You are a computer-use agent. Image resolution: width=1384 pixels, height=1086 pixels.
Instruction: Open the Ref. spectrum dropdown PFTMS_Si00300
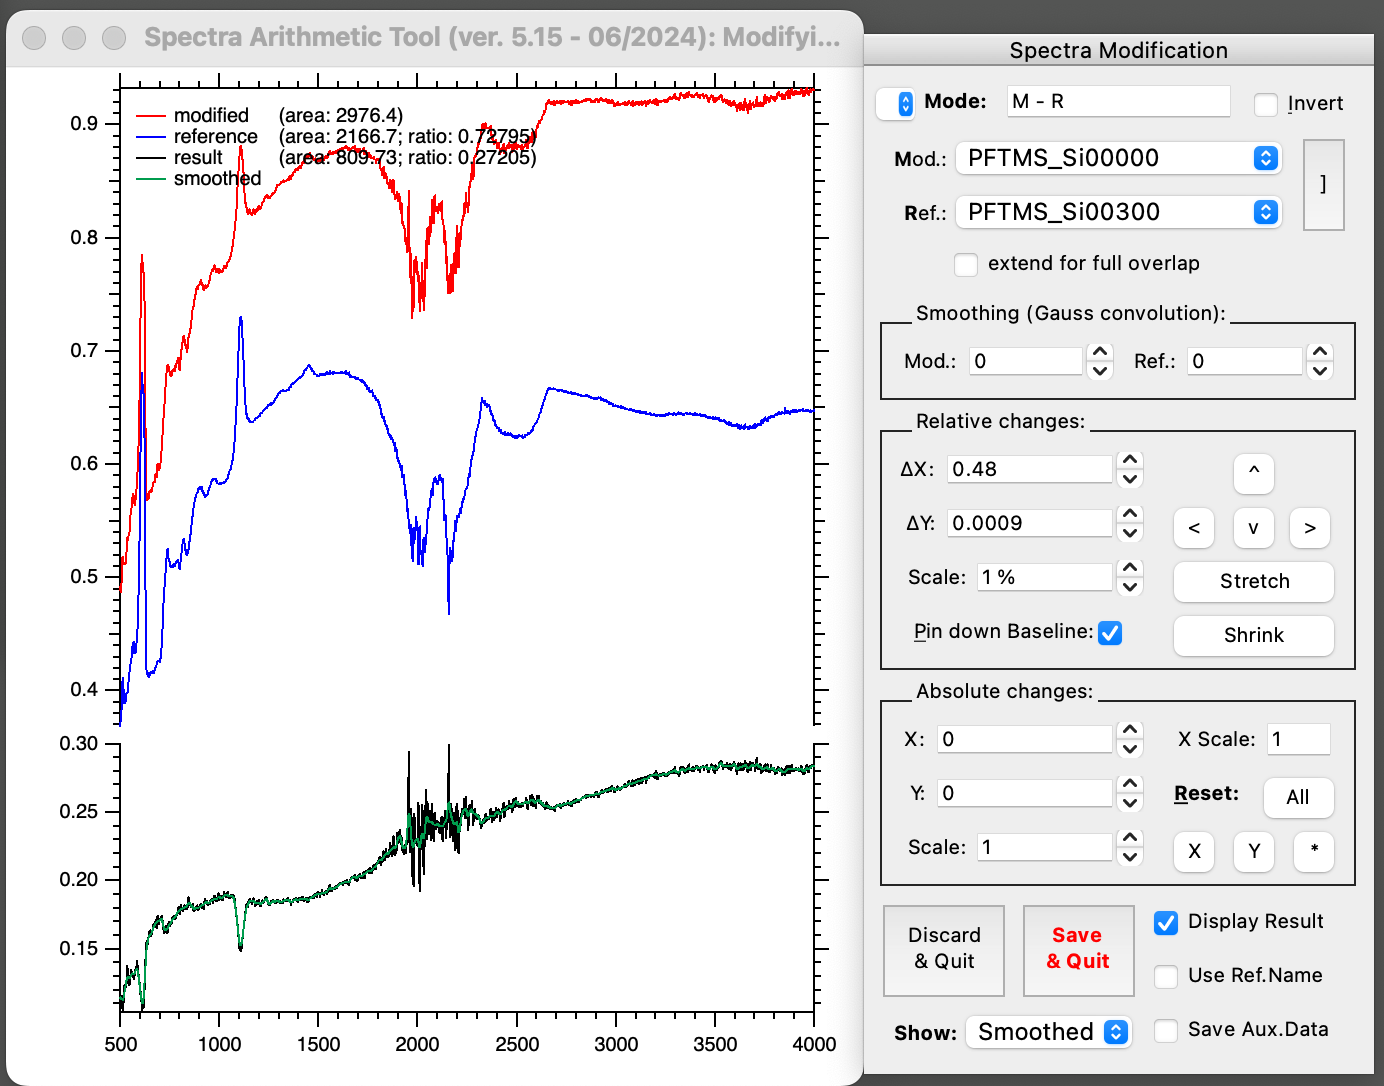(x=1118, y=212)
